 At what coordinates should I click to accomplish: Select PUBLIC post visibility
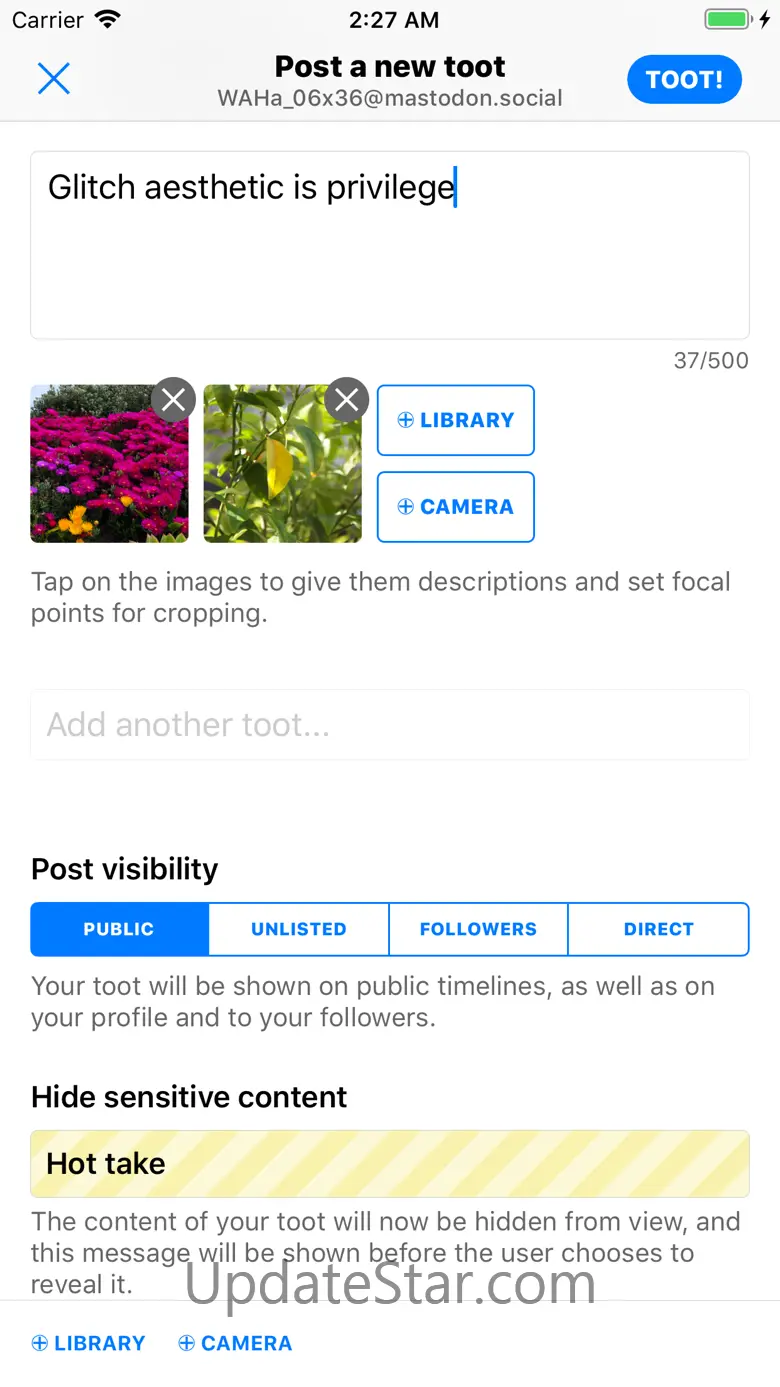point(119,929)
